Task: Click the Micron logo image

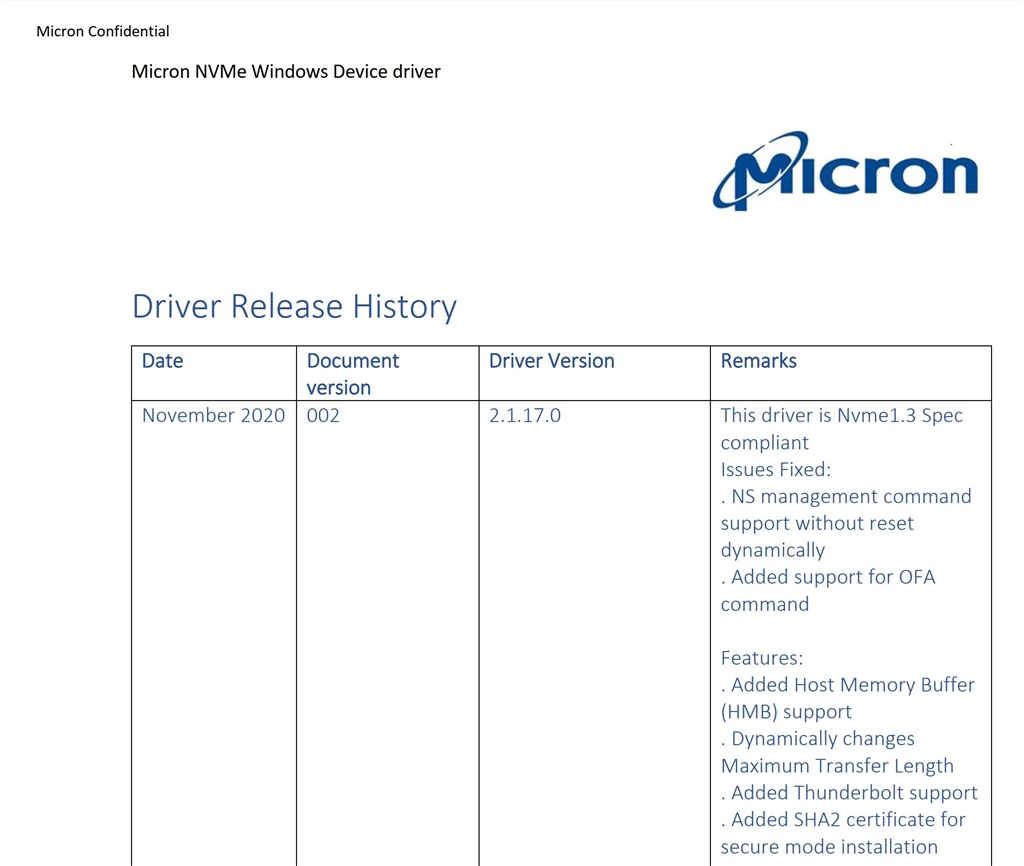Action: coord(845,170)
